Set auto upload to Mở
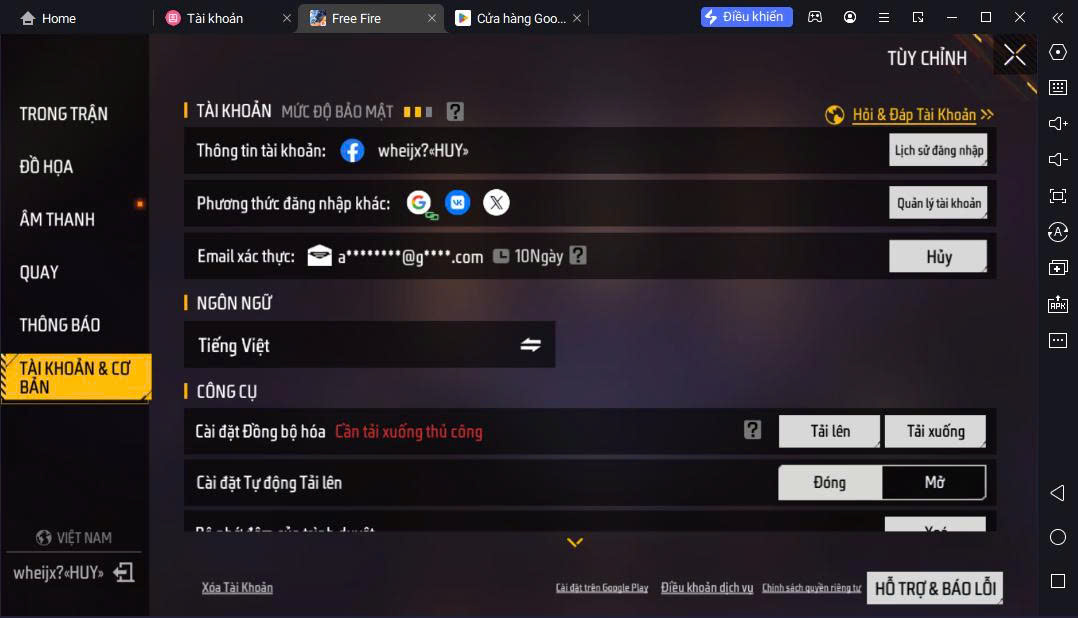The height and width of the screenshot is (618, 1078). click(934, 483)
